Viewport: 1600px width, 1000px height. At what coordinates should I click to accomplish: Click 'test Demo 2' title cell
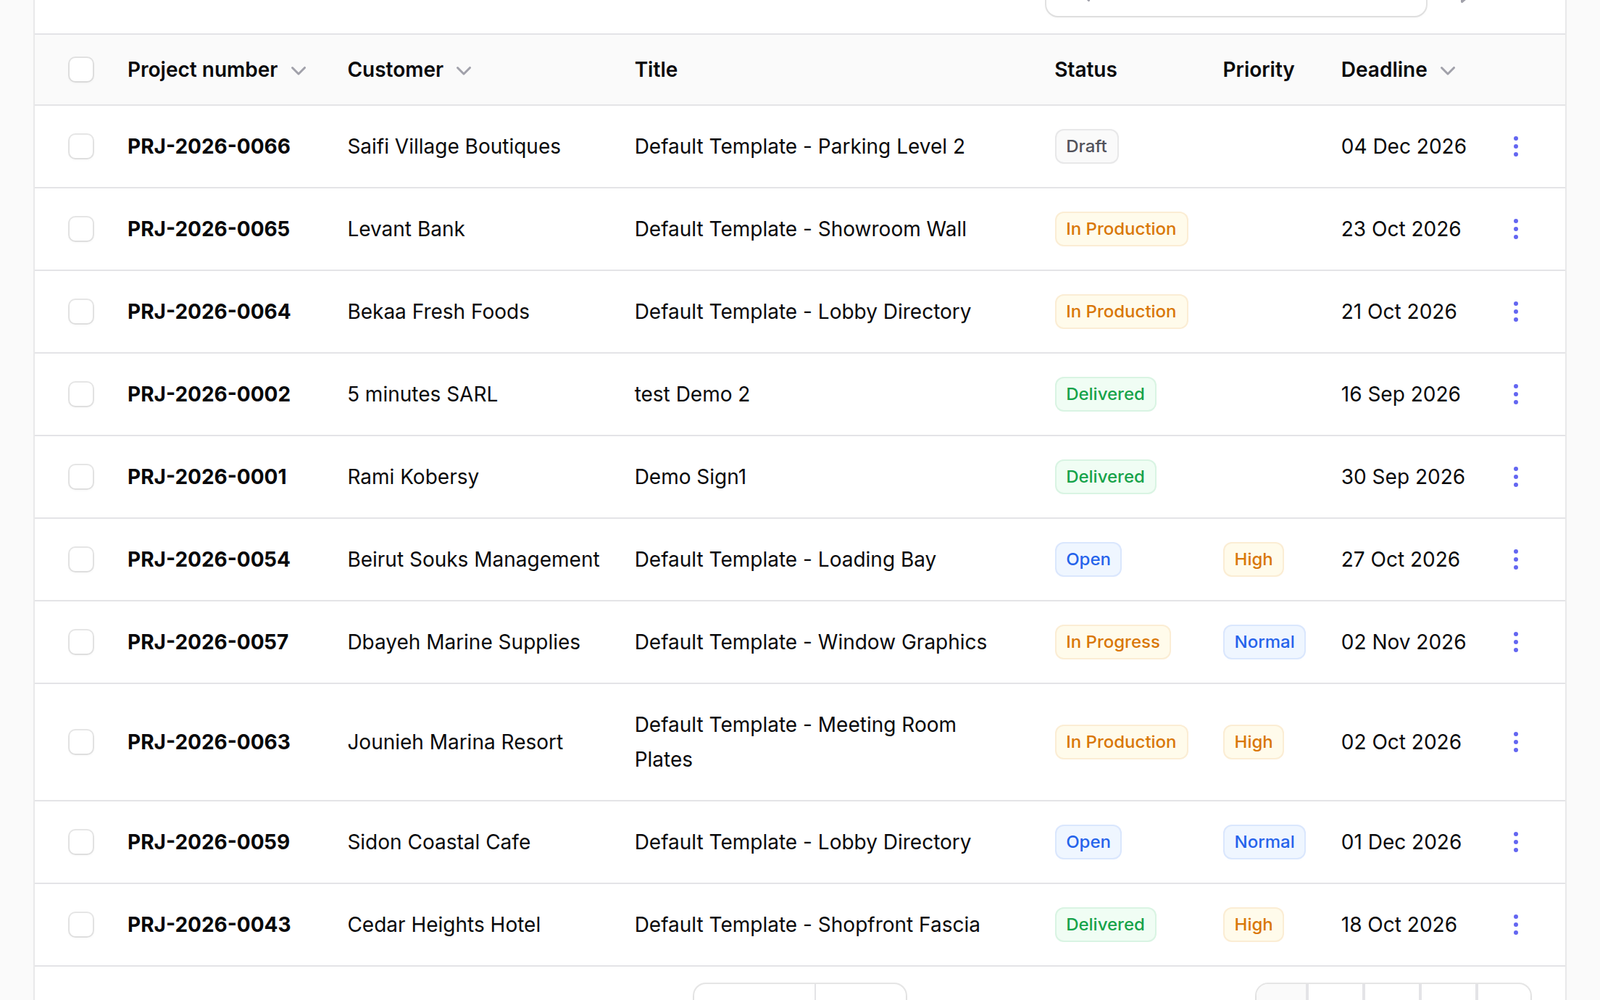click(692, 394)
